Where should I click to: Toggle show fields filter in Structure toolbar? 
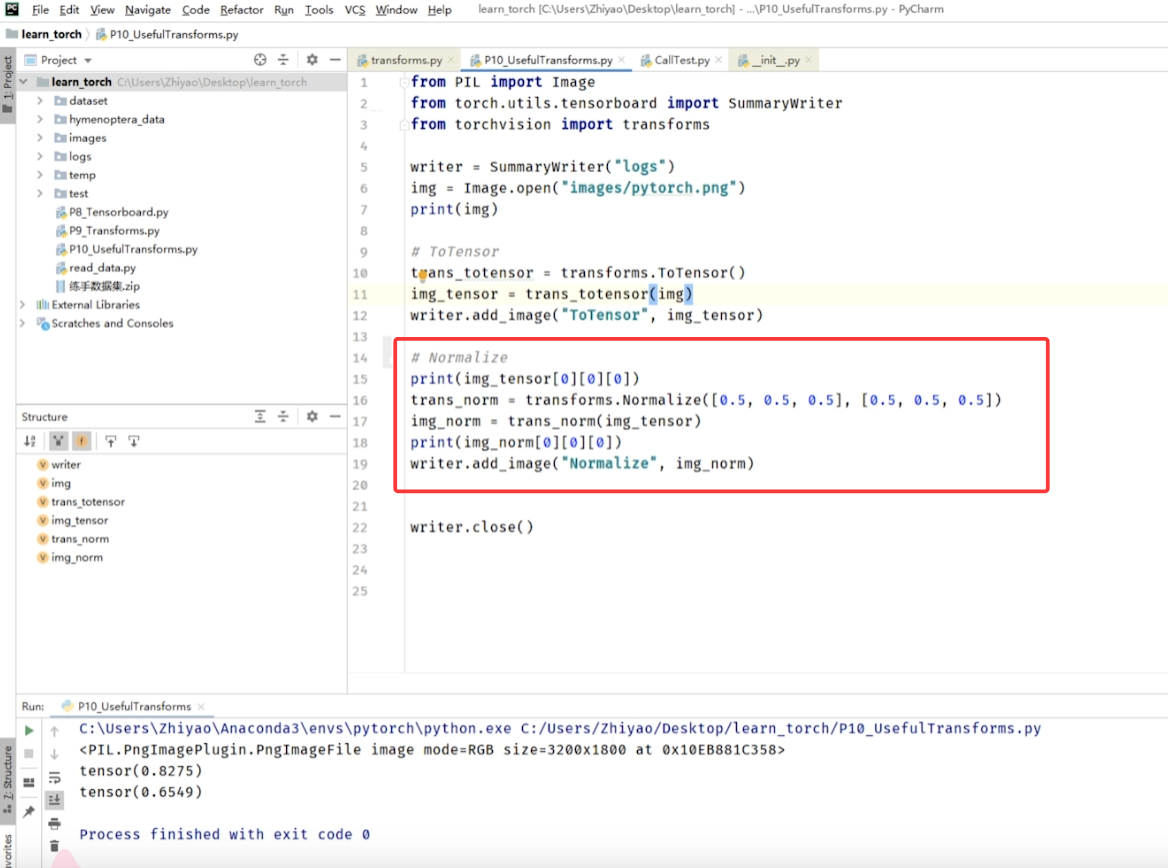[x=81, y=441]
